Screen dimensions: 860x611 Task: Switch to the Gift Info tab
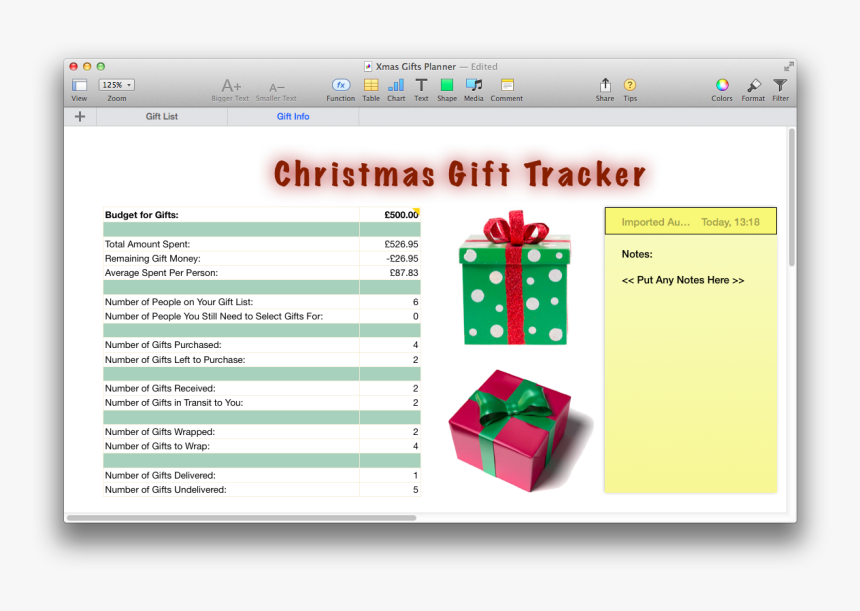292,116
